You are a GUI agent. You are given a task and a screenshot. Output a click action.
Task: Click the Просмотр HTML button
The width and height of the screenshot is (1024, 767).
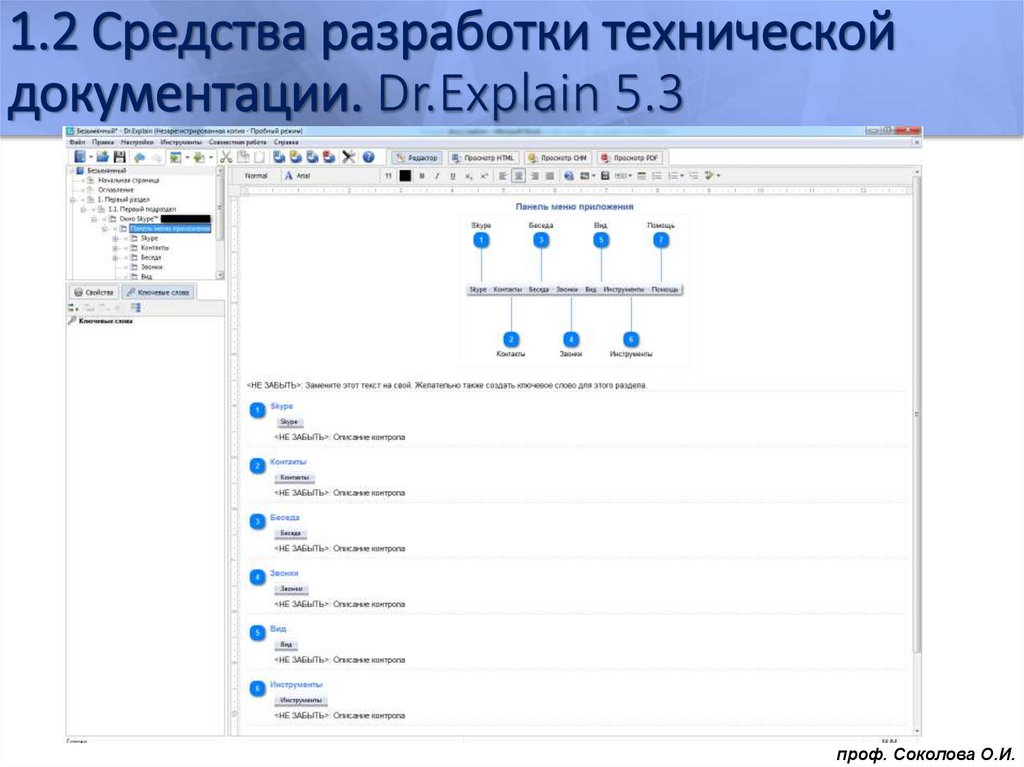[484, 156]
